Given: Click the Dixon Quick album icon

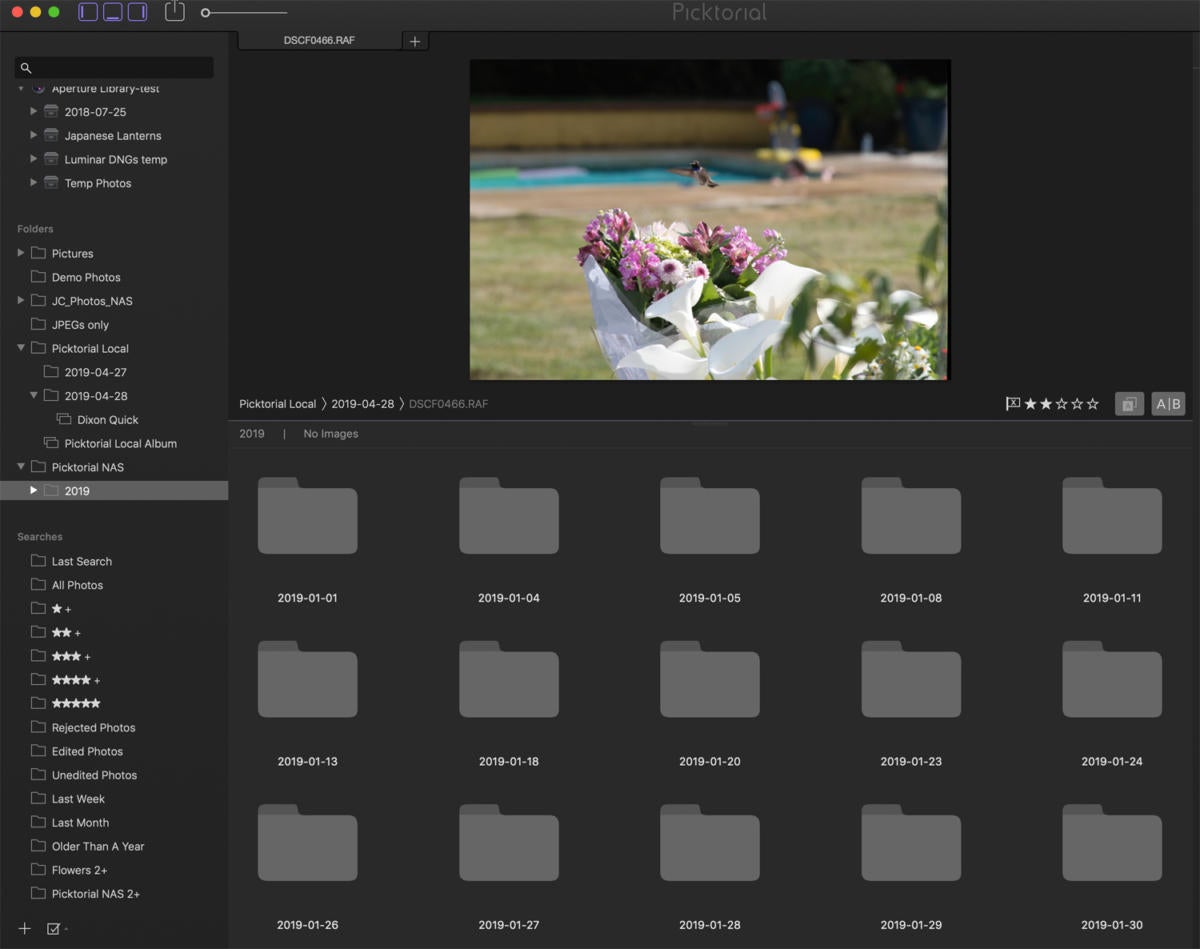Looking at the screenshot, I should click(64, 420).
